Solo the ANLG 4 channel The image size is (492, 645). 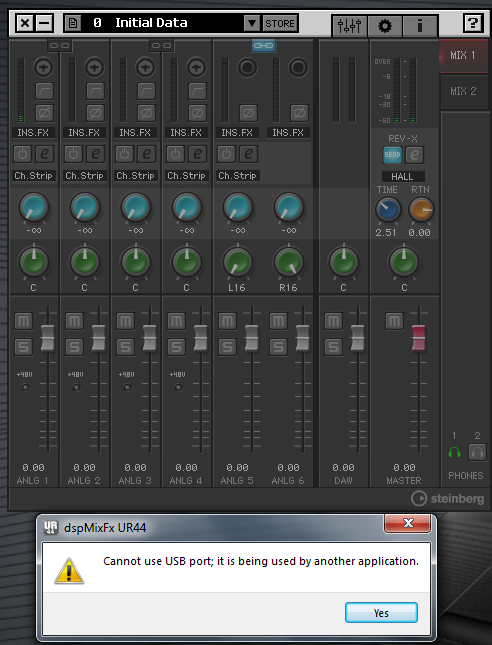[176, 347]
